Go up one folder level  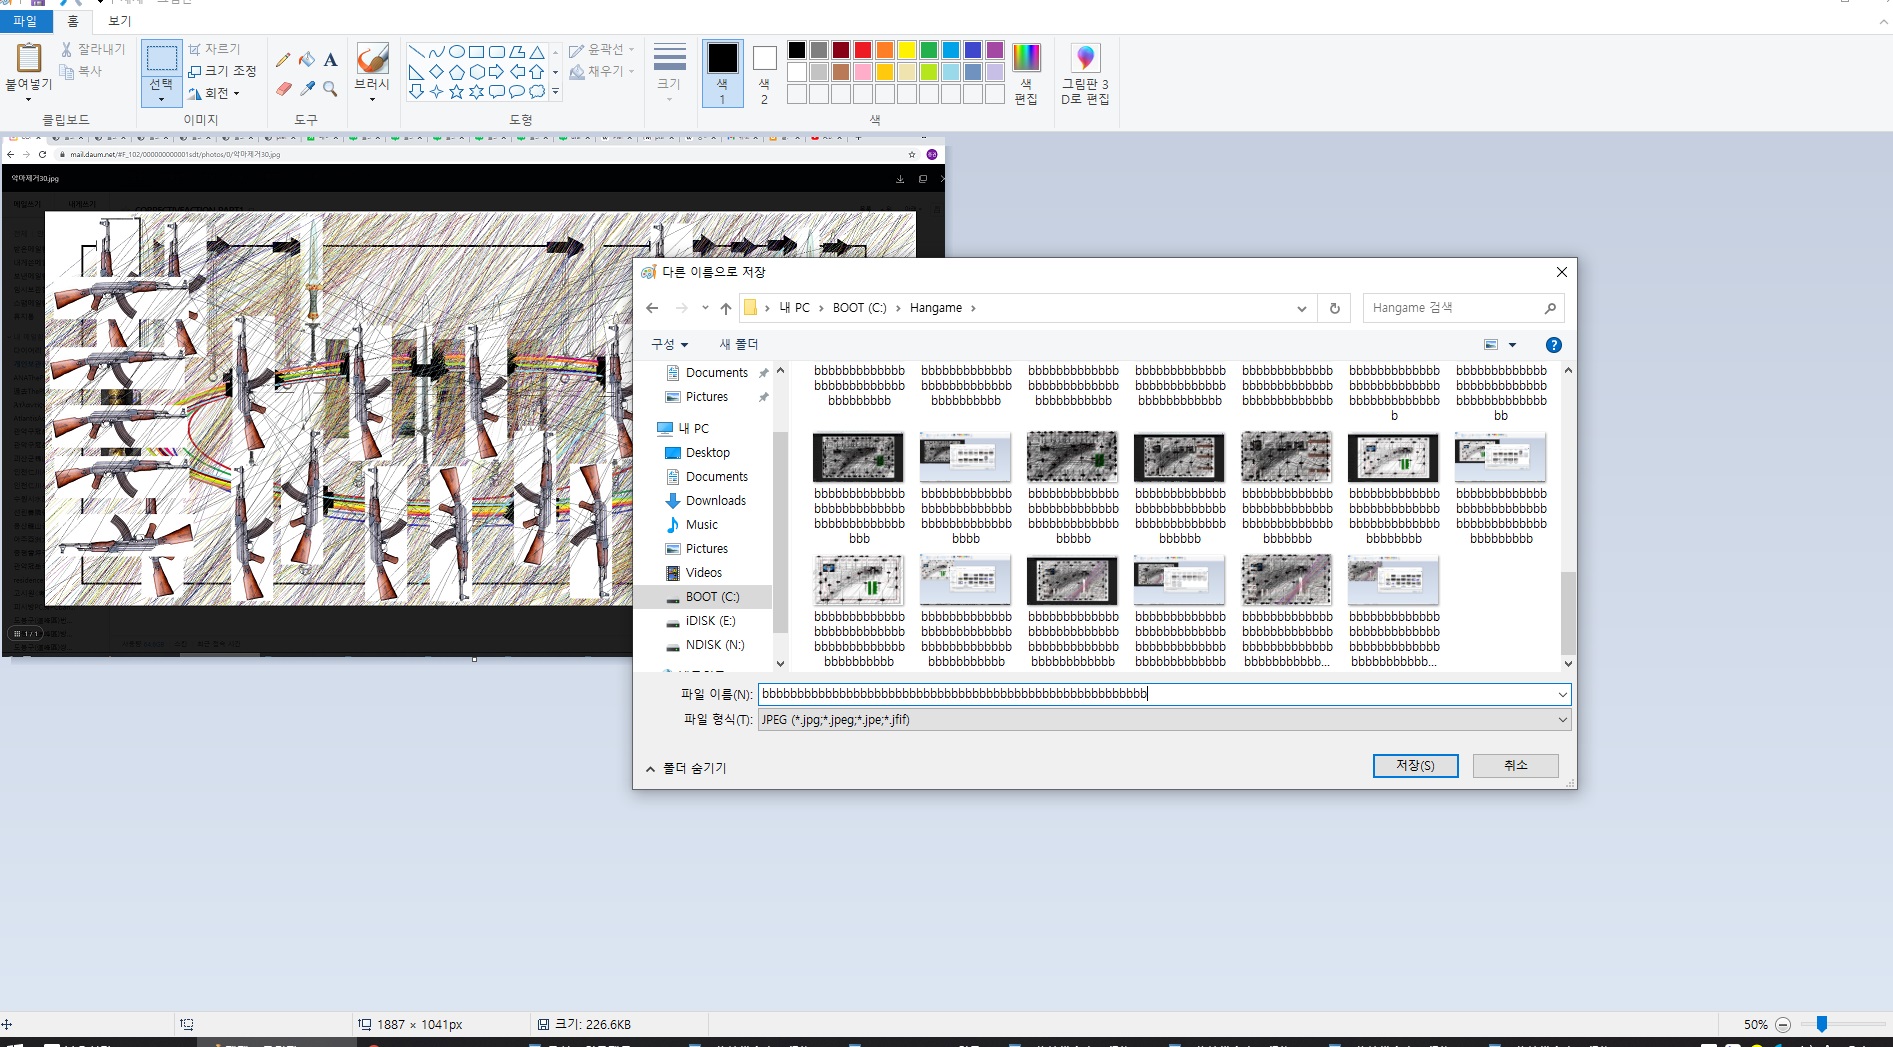726,308
